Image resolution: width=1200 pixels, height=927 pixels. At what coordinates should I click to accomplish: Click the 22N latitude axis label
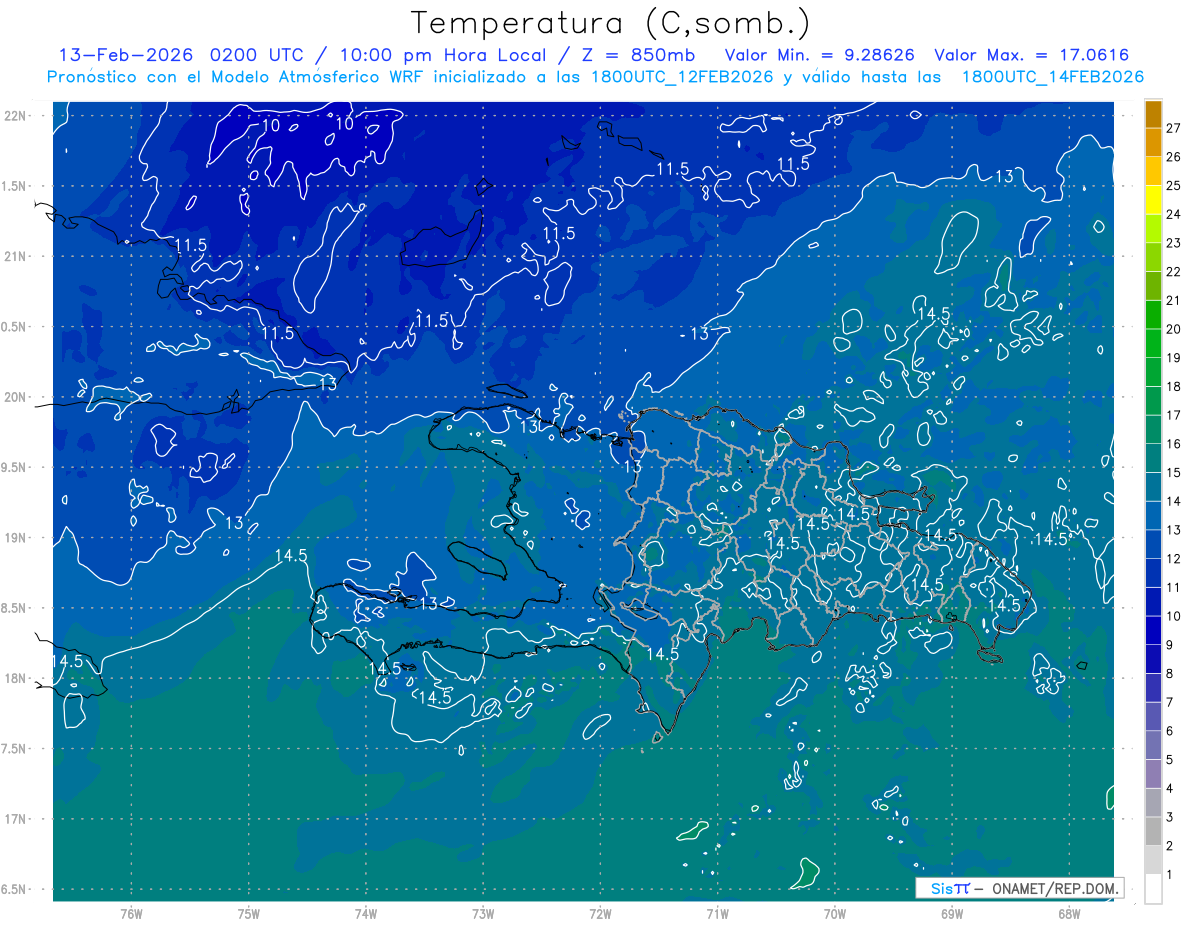click(16, 115)
